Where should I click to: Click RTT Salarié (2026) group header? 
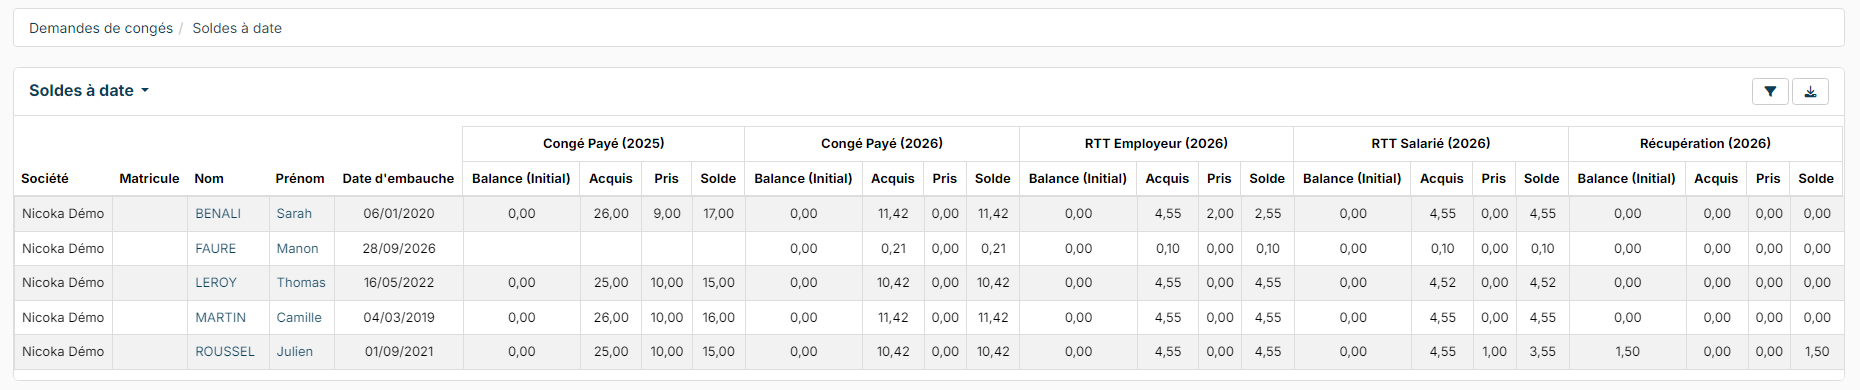pyautogui.click(x=1431, y=143)
